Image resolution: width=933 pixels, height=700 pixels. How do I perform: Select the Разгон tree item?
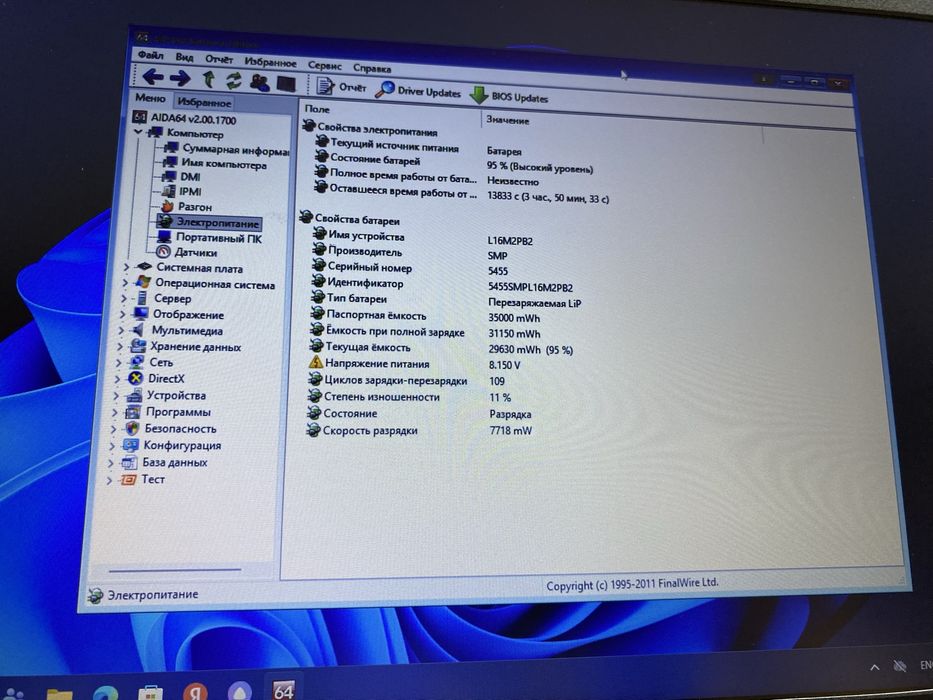186,207
